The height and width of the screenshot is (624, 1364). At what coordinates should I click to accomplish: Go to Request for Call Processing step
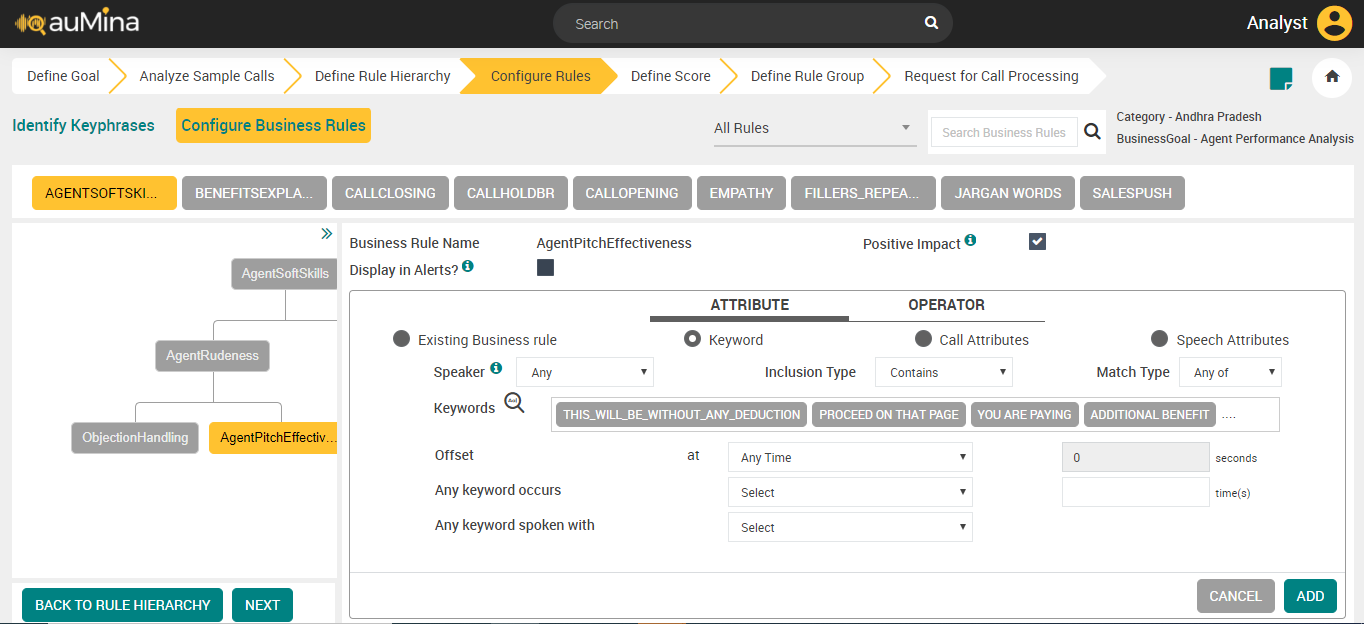tap(991, 76)
